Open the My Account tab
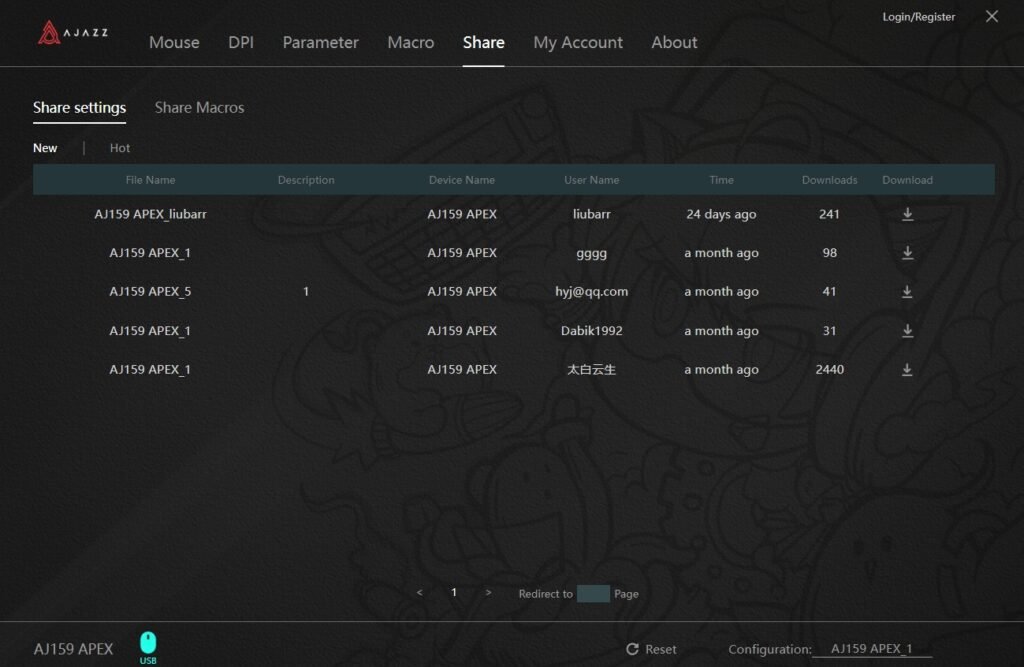 pos(578,42)
